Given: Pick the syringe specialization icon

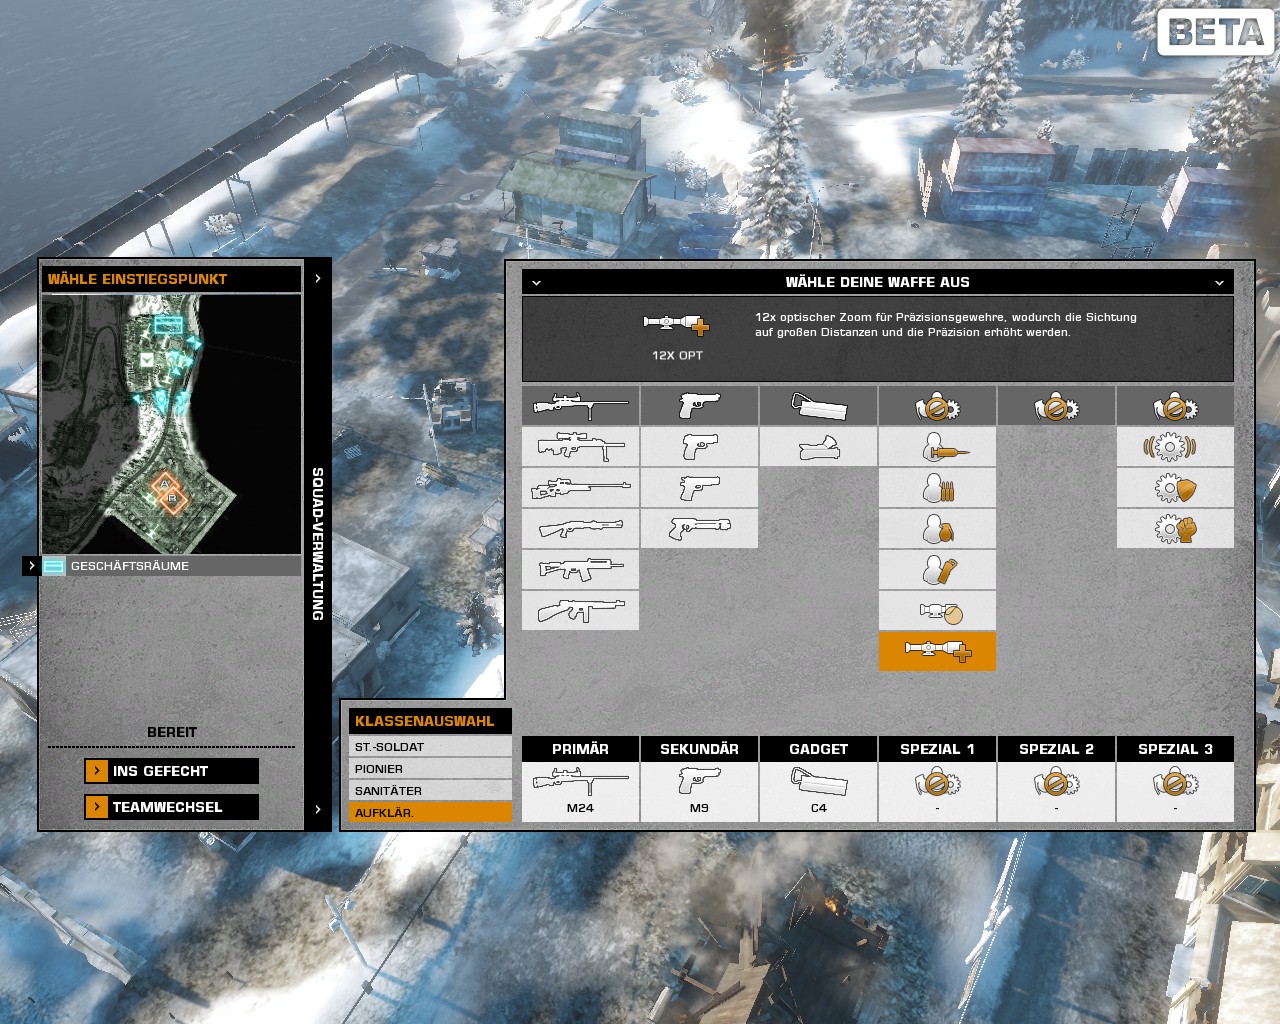Looking at the screenshot, I should pos(937,447).
